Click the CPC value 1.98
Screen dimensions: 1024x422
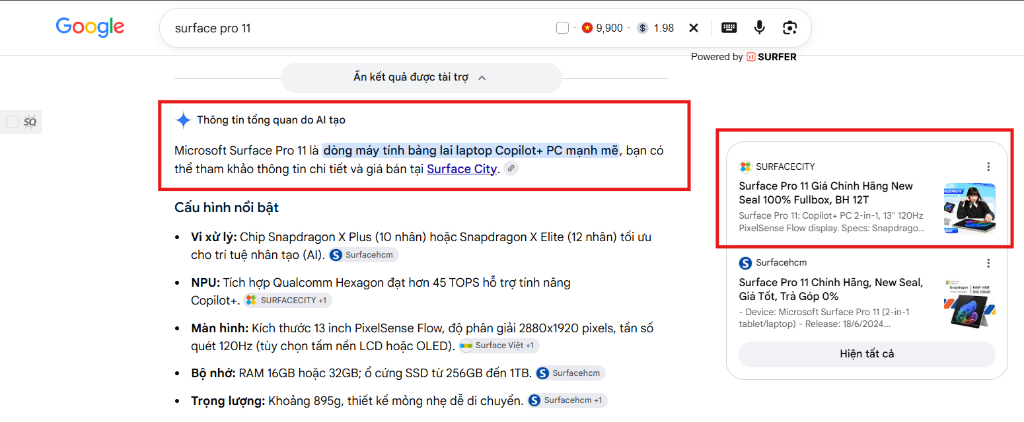(664, 28)
